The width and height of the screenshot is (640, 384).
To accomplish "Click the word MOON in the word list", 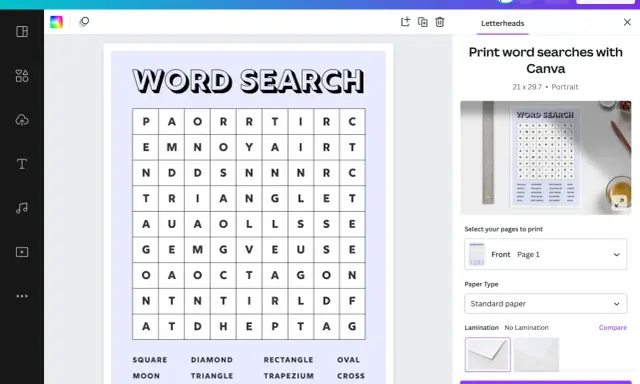I will click(x=146, y=376).
